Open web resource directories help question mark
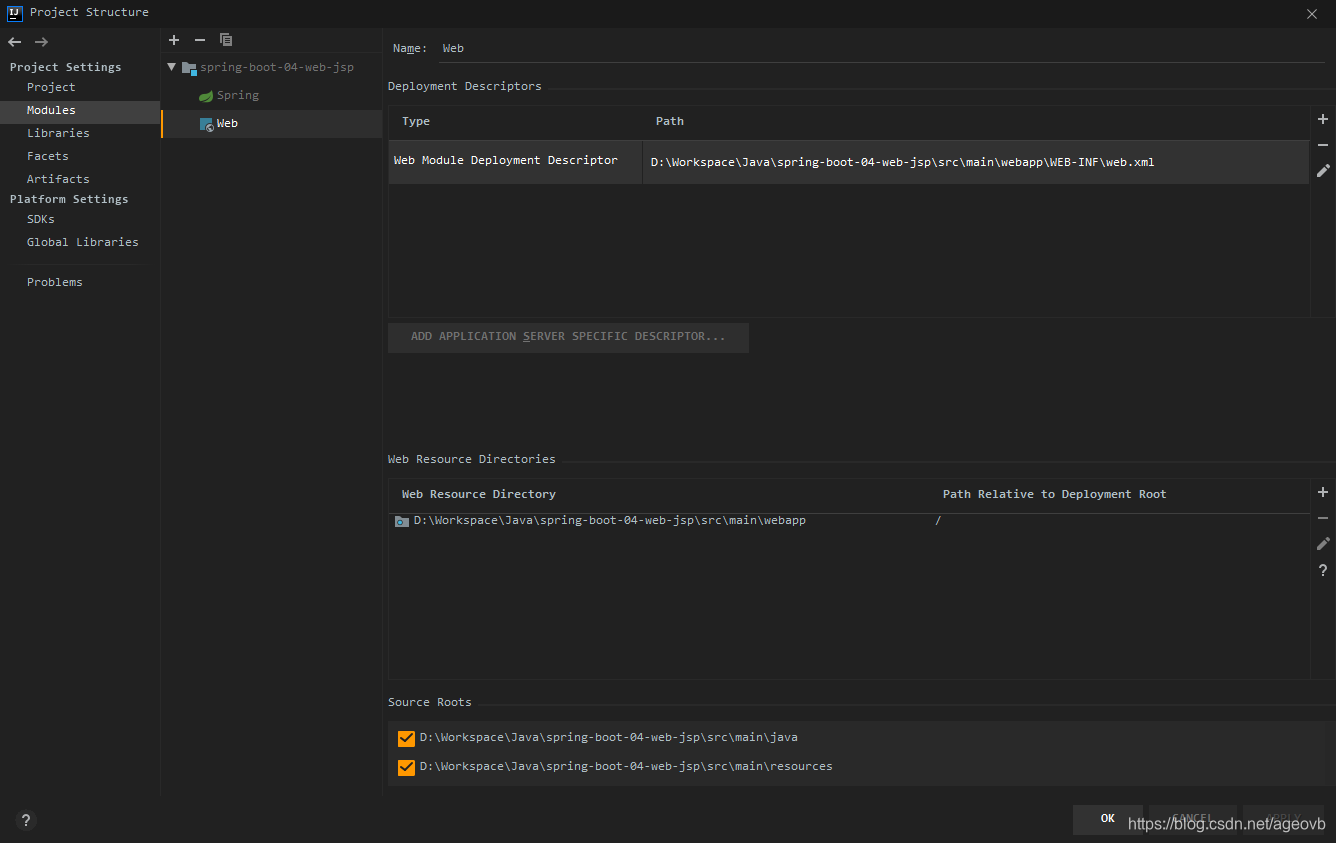Viewport: 1336px width, 843px height. point(1323,570)
